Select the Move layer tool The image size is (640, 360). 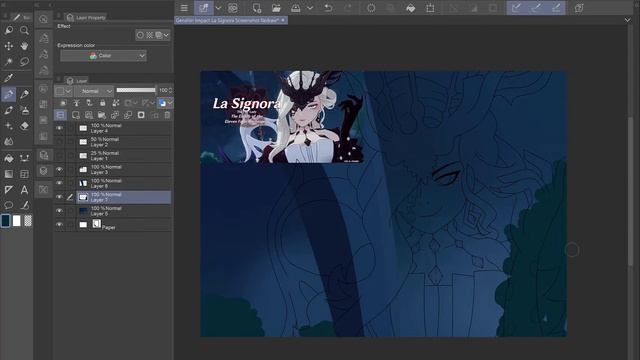[9, 46]
